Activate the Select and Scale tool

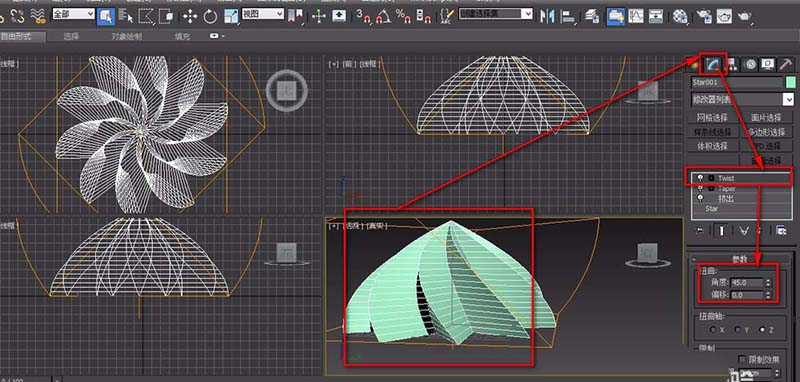pos(231,16)
